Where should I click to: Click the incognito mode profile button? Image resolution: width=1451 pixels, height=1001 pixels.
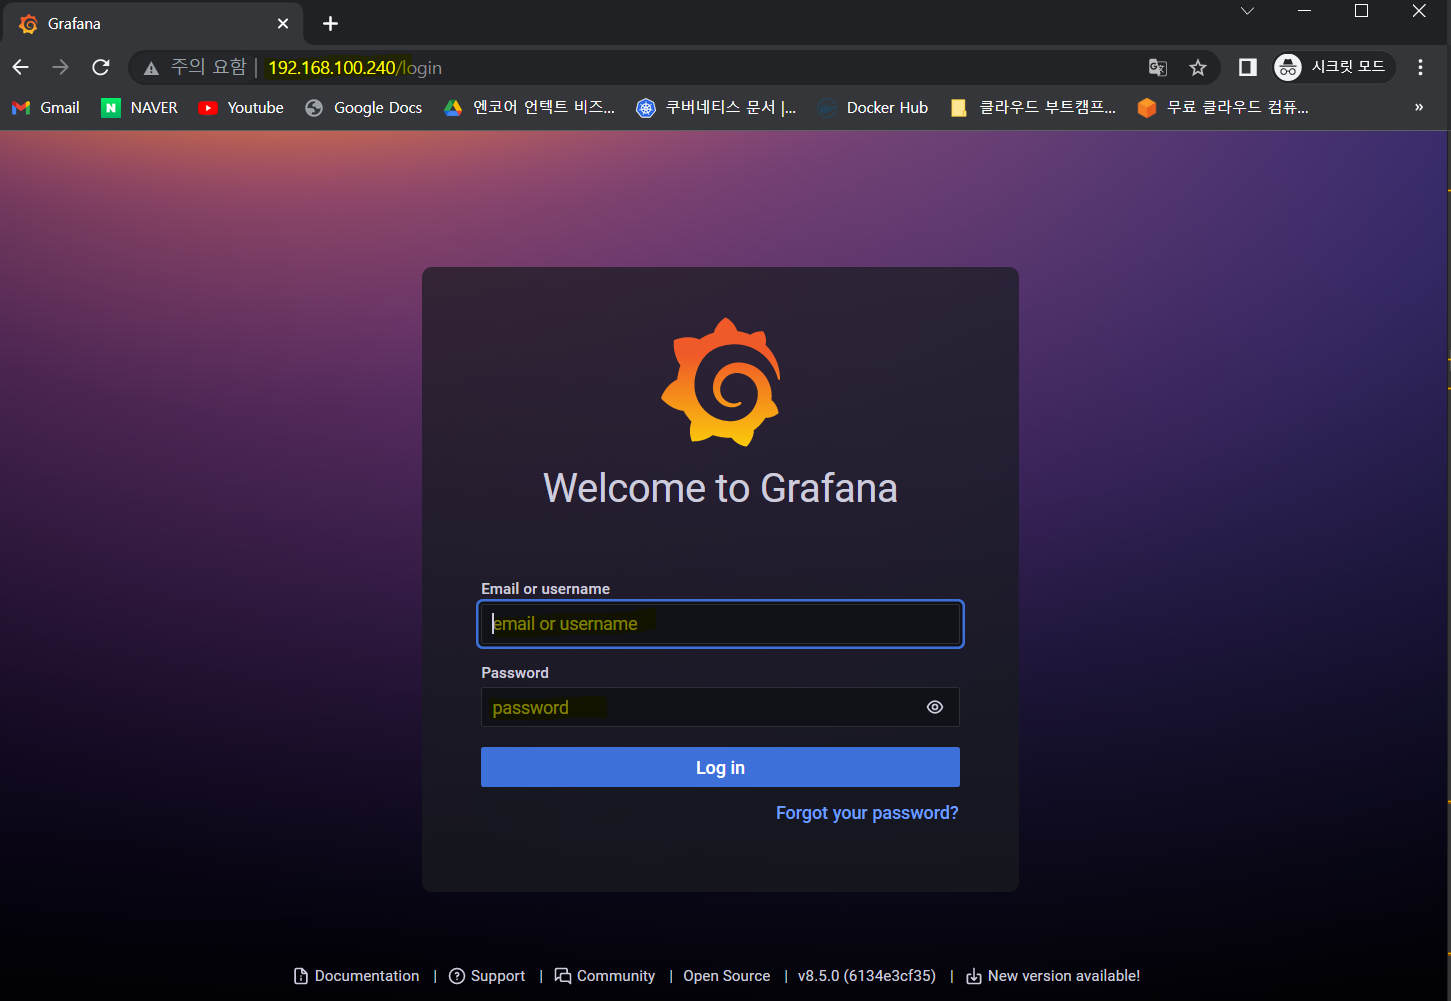[1333, 67]
